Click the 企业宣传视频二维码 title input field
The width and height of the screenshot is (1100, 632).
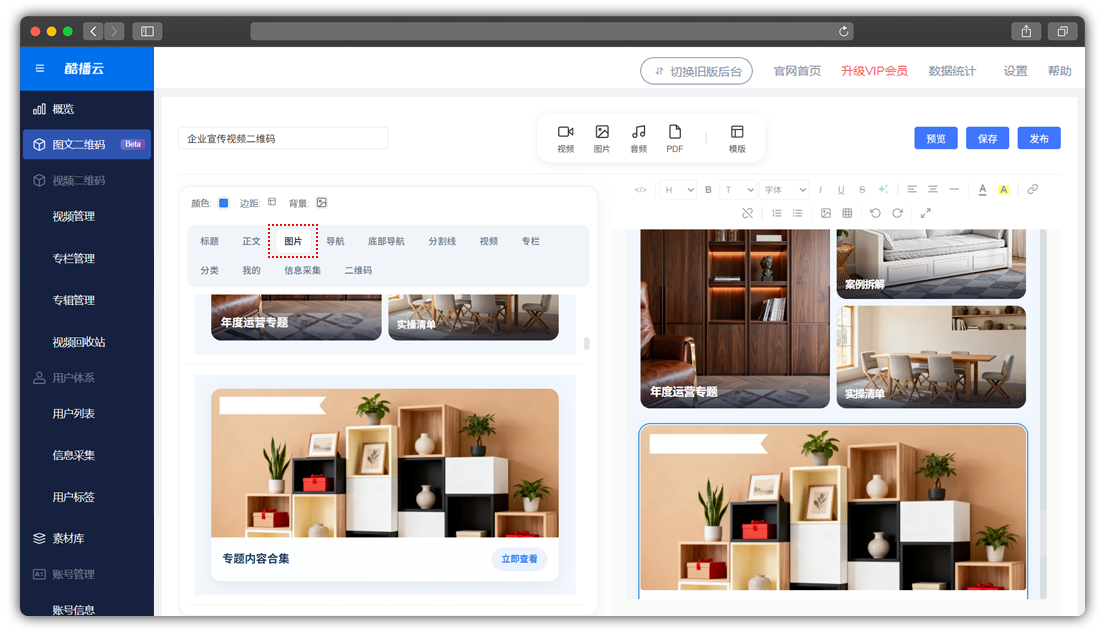283,139
